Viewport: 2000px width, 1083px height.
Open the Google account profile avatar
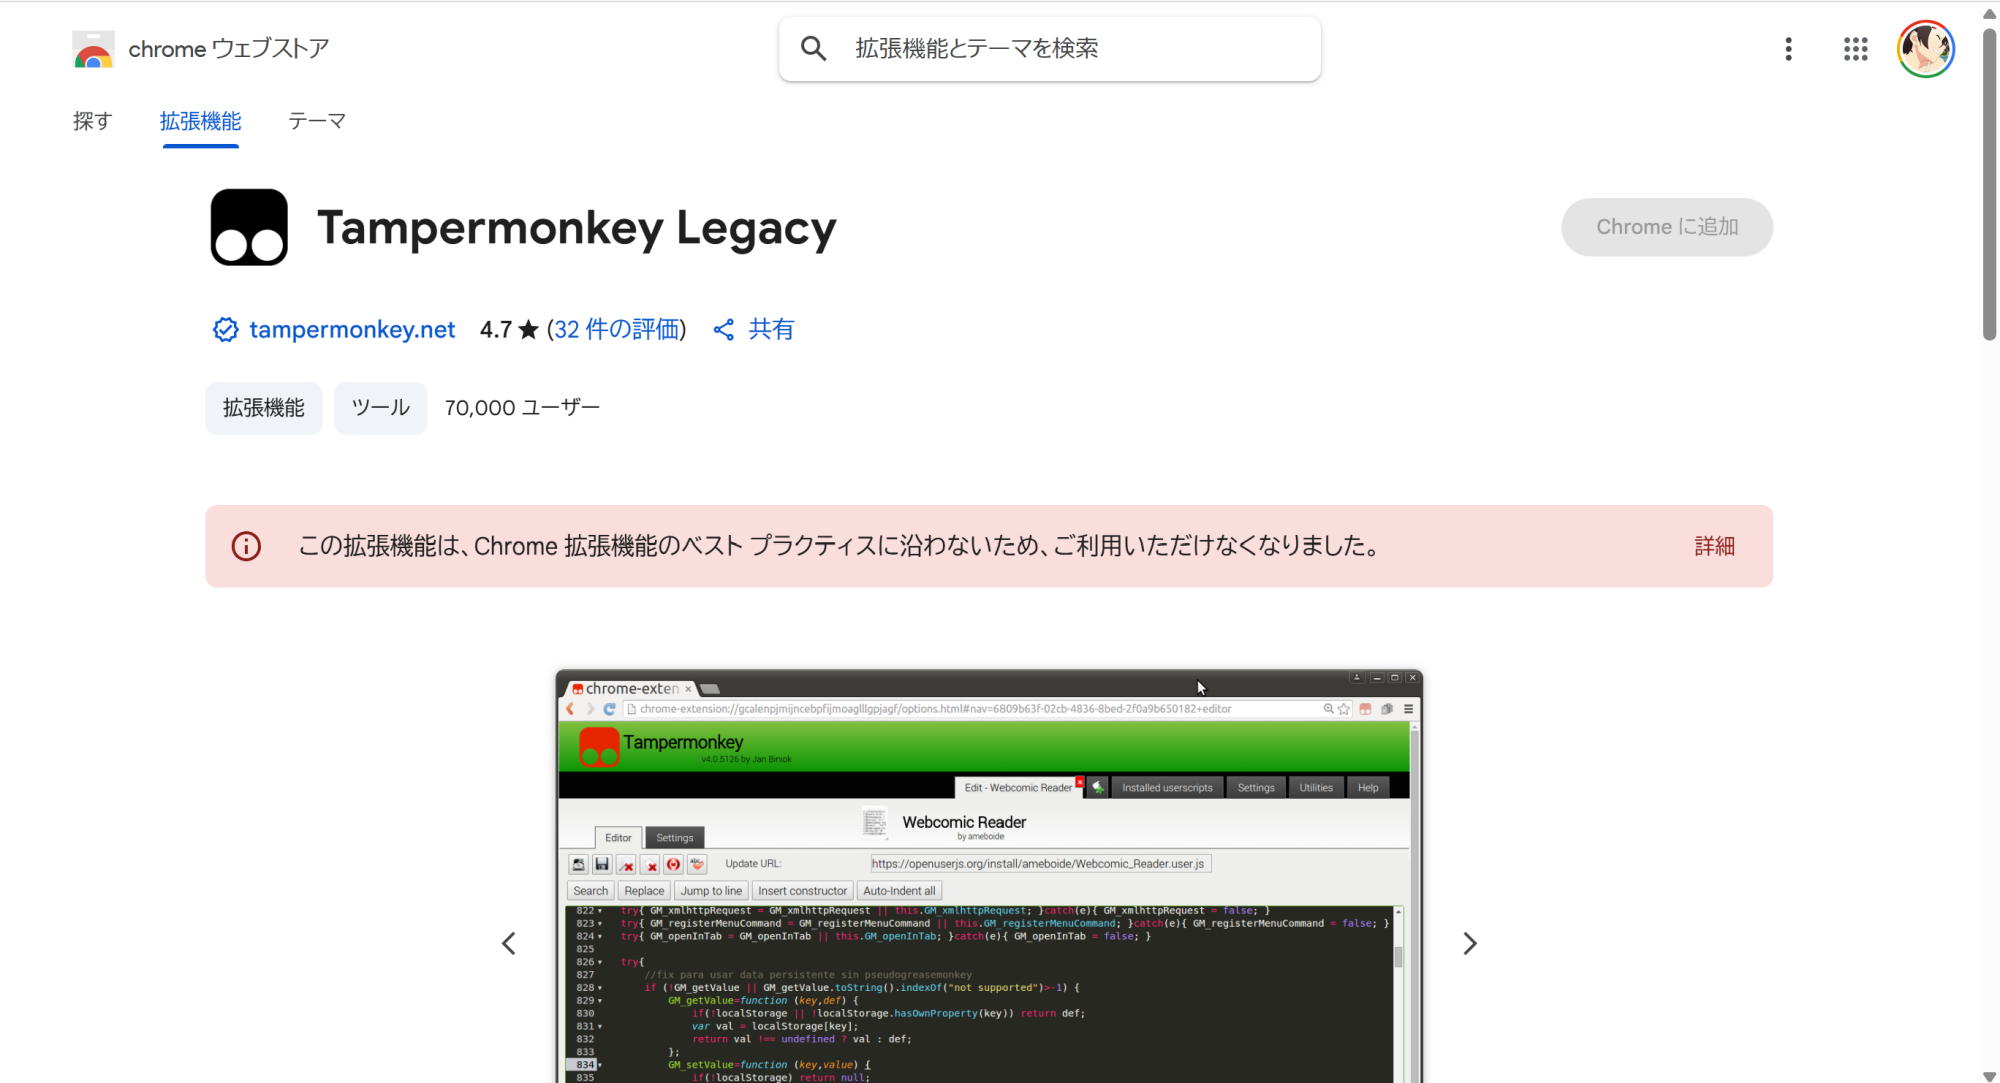tap(1926, 49)
